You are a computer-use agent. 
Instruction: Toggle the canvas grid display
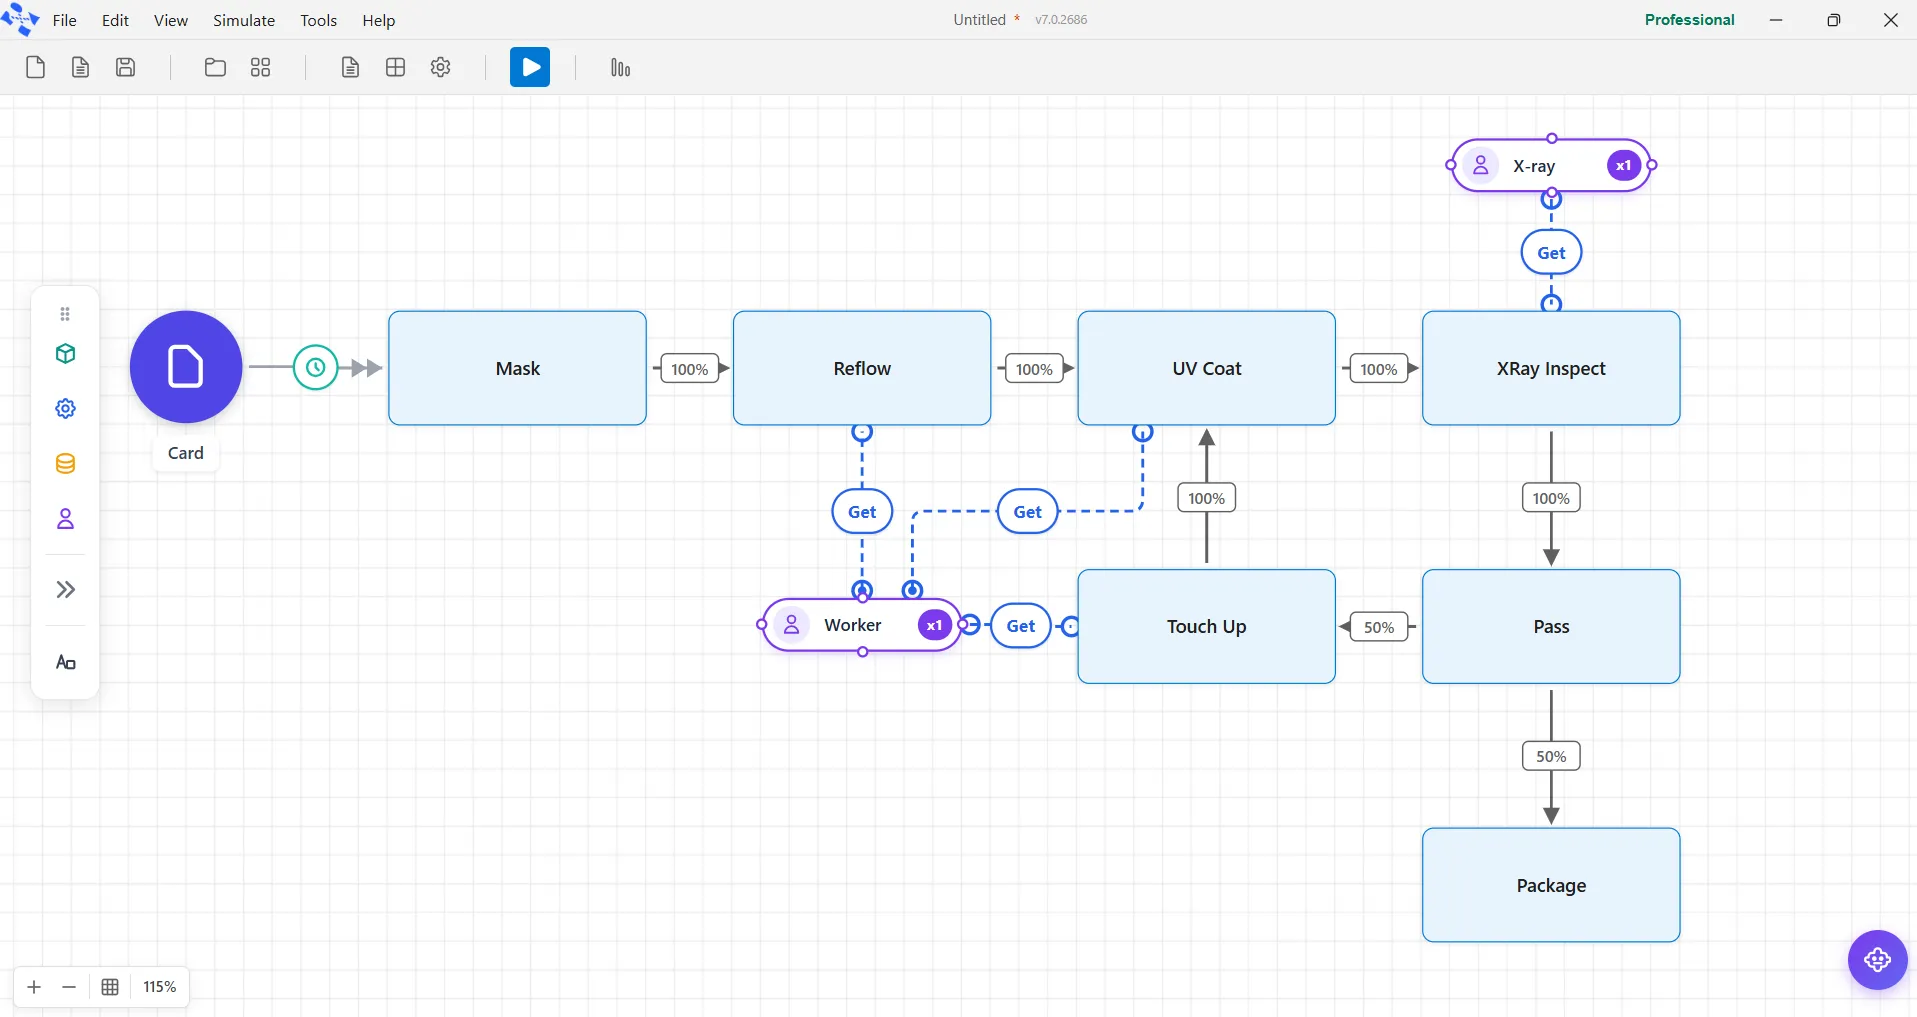pyautogui.click(x=110, y=987)
